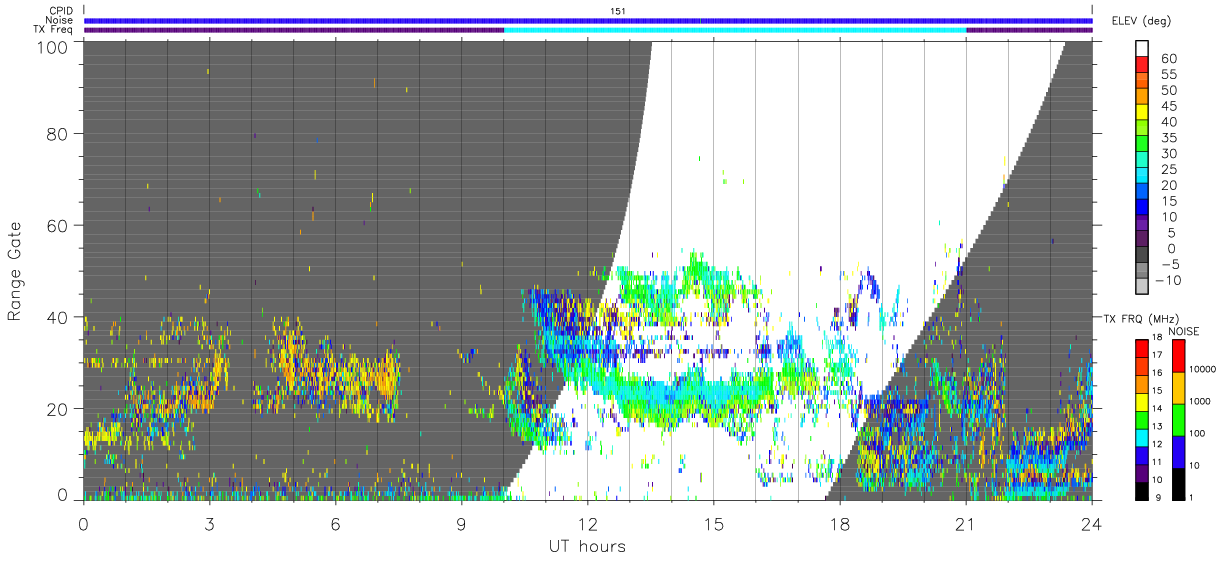1228x567 pixels.
Task: Click NOISE legend label 1000
Action: [1201, 403]
